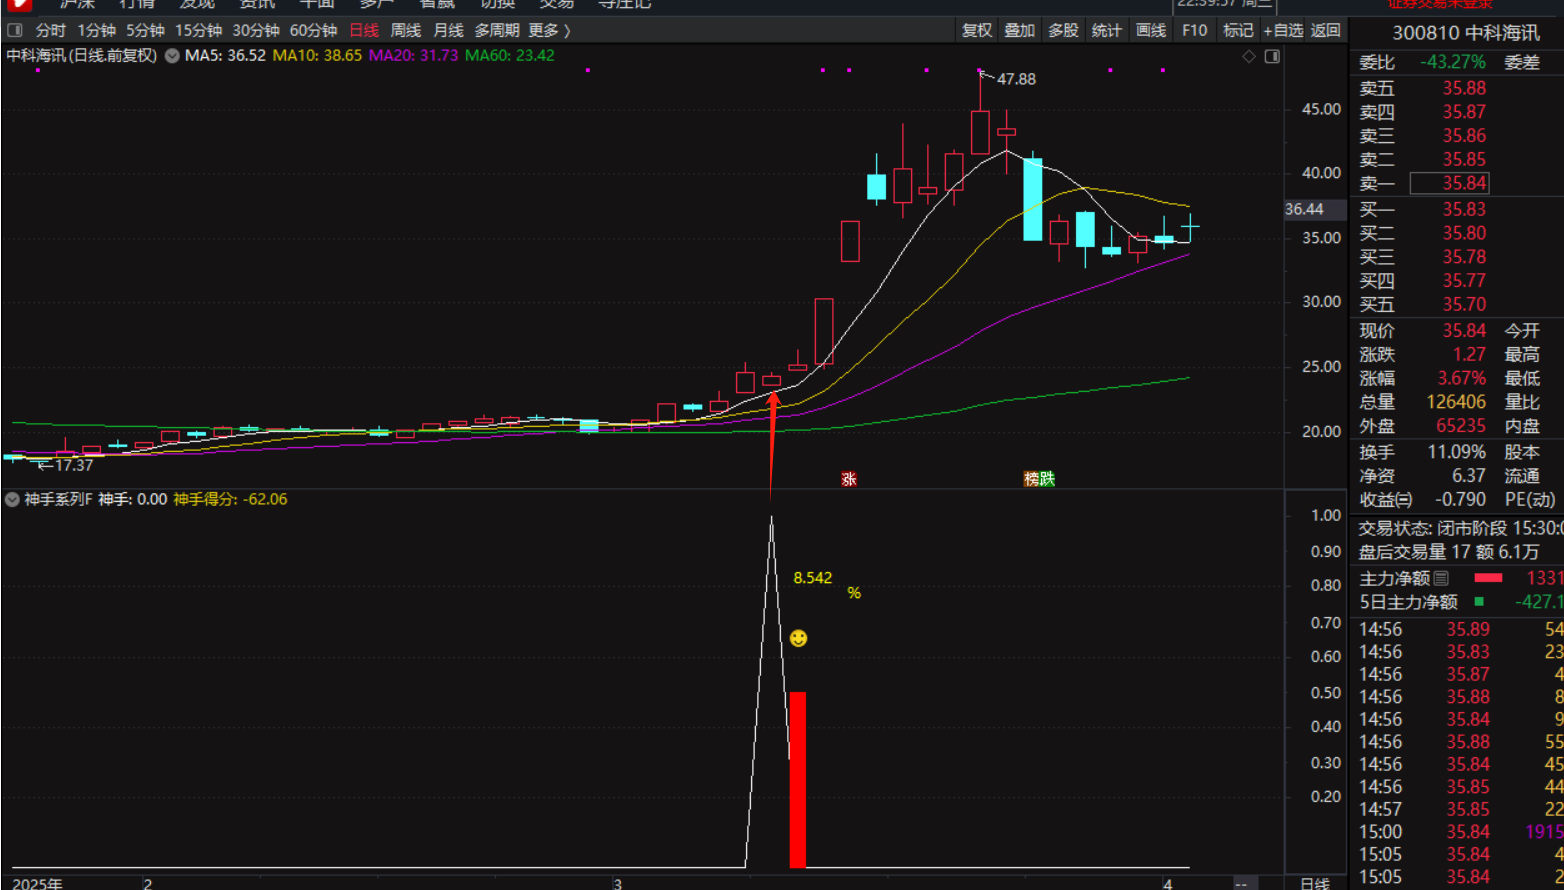Click the +自选 button to add to watchlist
The image size is (1564, 890).
pos(1283,30)
